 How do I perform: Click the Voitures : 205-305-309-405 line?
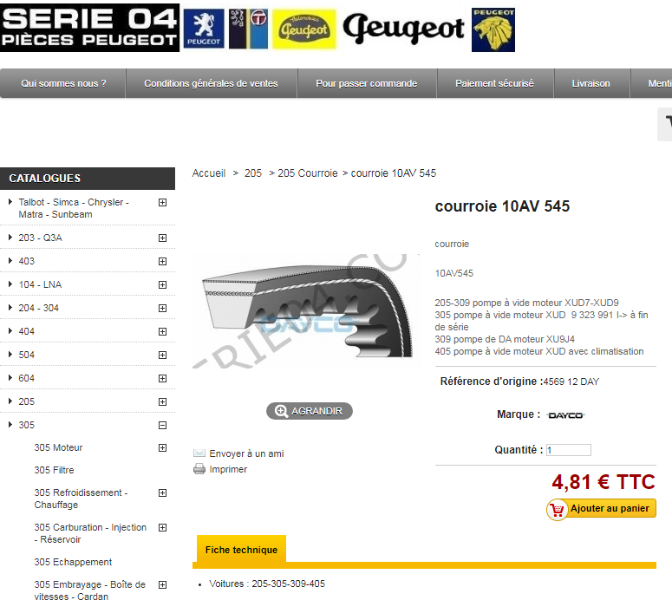pos(267,584)
